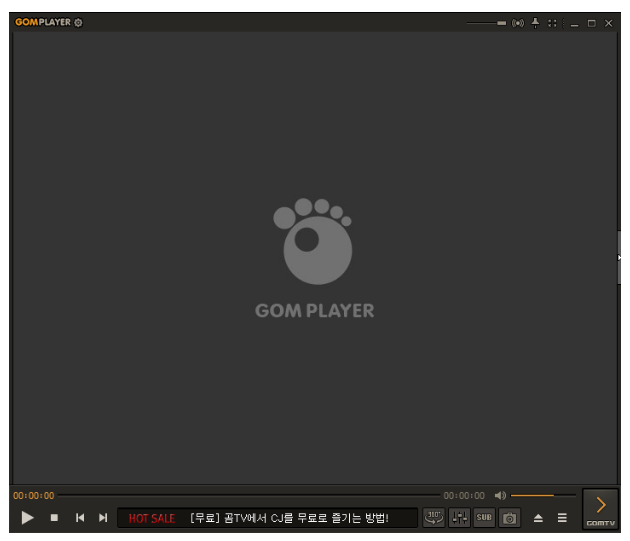Screen dimensions: 630x541
Task: Open file with the eject icon
Action: [538, 518]
